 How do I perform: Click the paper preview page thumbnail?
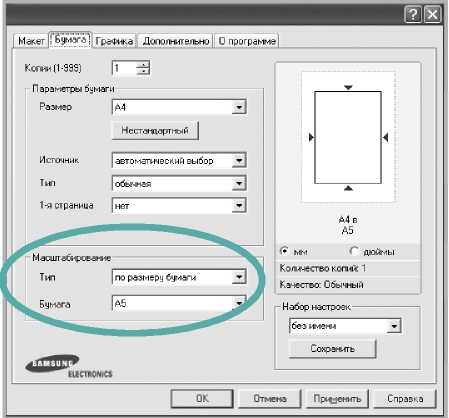[x=348, y=137]
